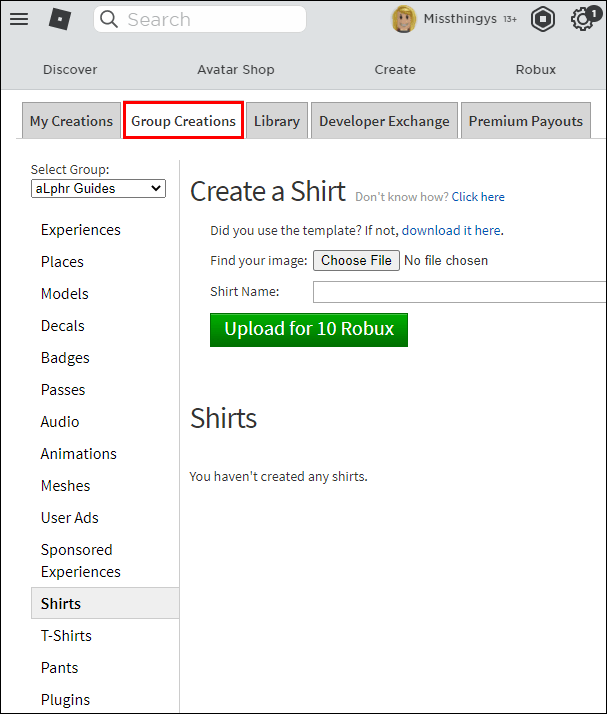Click the 'No file chosen' text
Viewport: 607px width, 714px height.
[x=446, y=260]
